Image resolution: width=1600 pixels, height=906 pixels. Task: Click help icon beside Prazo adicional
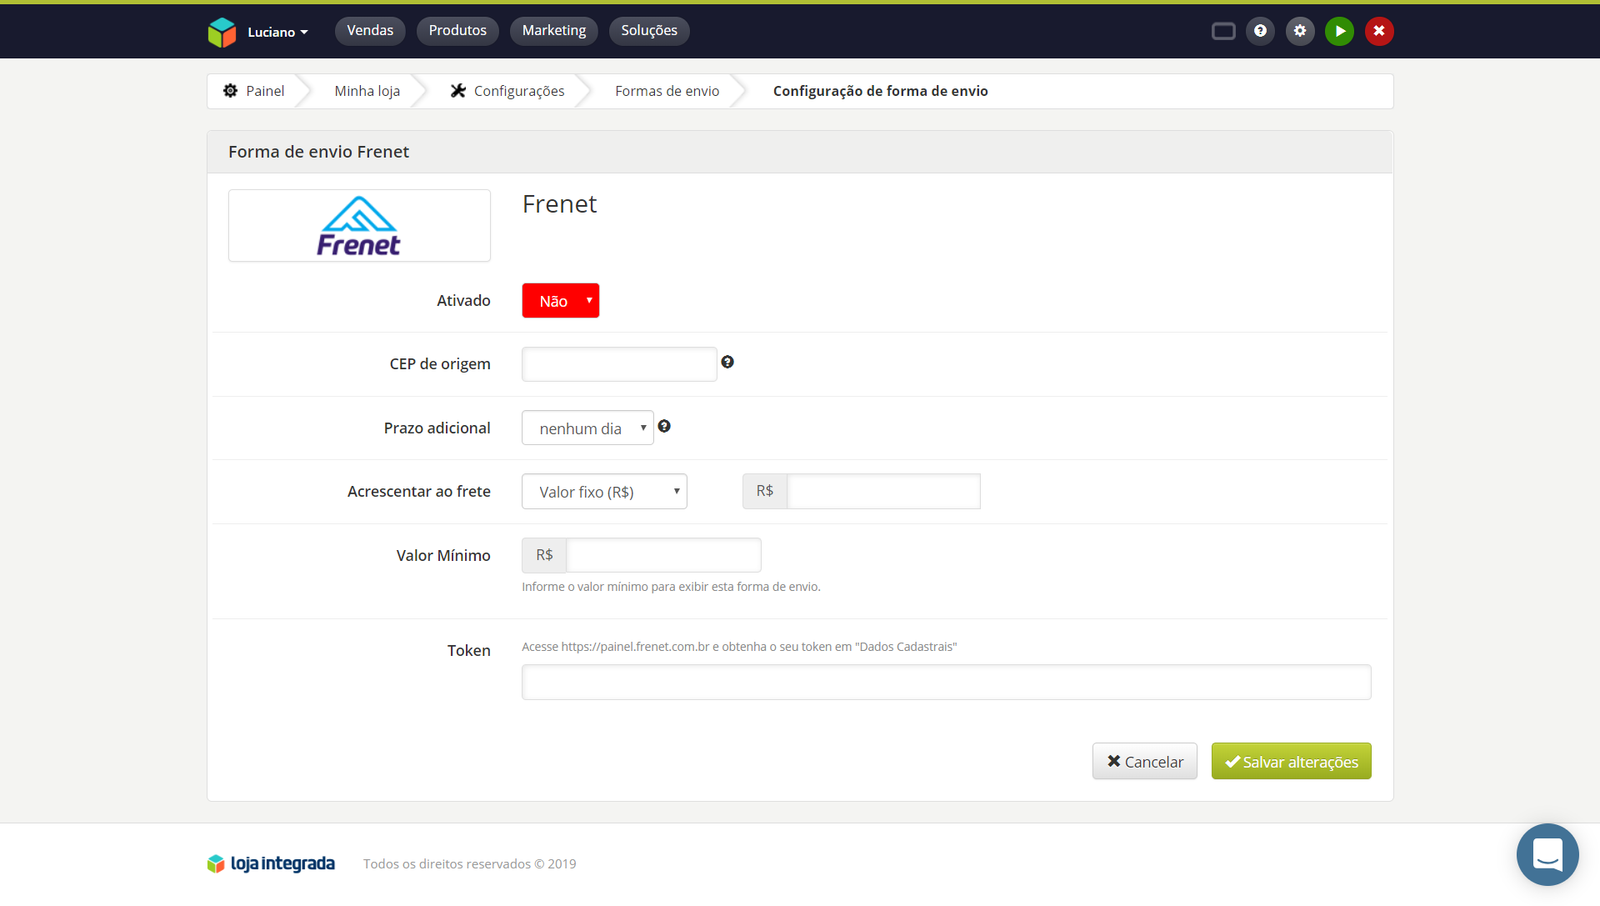click(664, 427)
